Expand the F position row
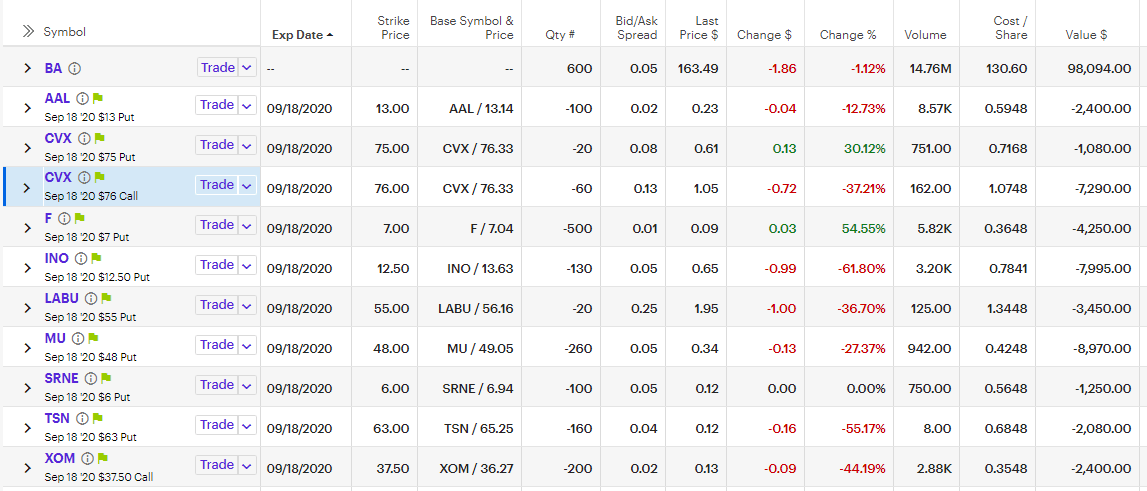 [28, 228]
